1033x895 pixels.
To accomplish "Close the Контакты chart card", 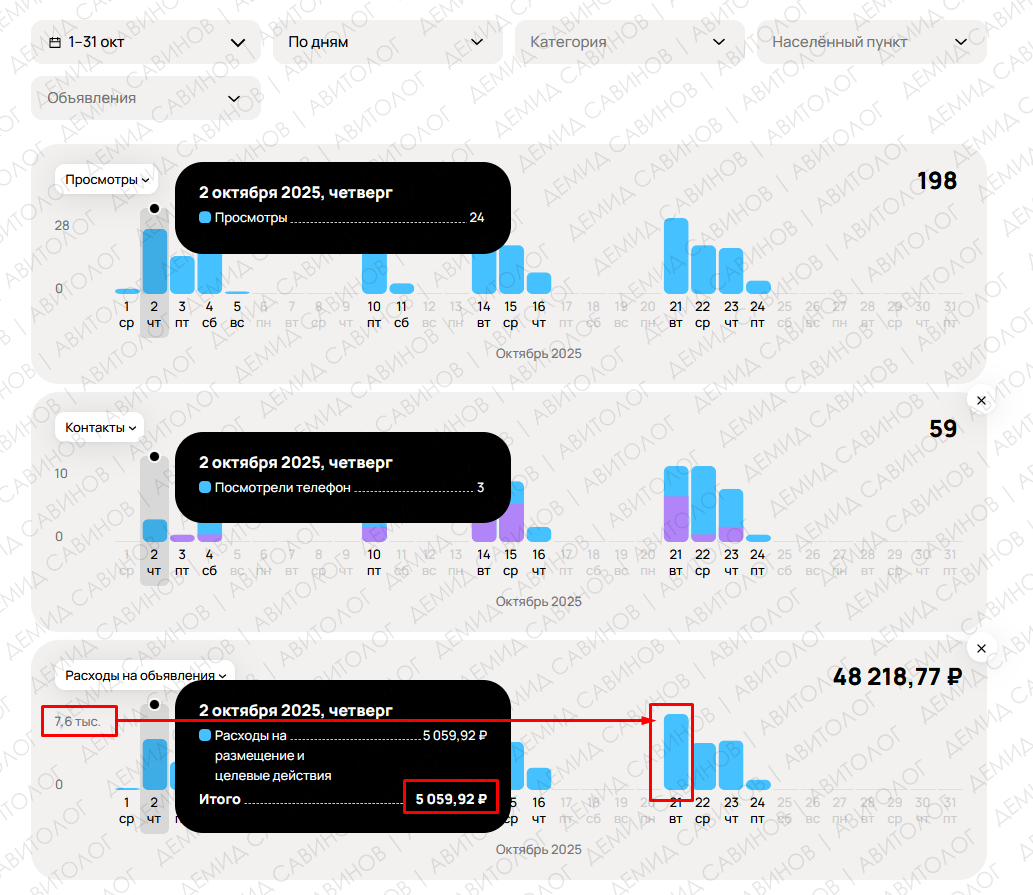I will coord(981,400).
